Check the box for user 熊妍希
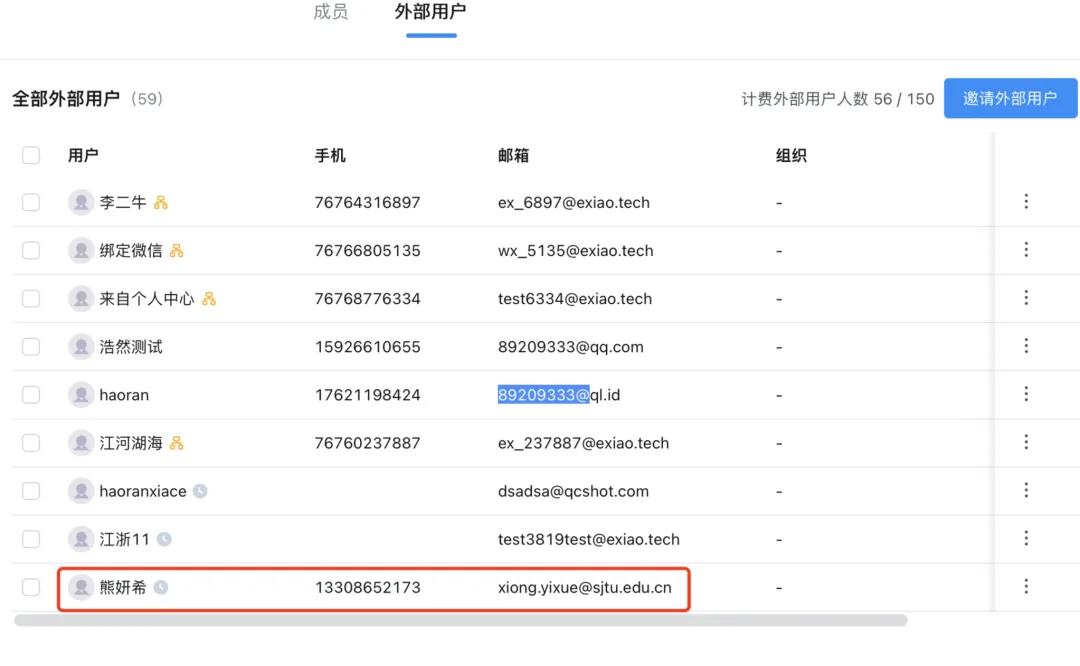1080x666 pixels. tap(31, 587)
